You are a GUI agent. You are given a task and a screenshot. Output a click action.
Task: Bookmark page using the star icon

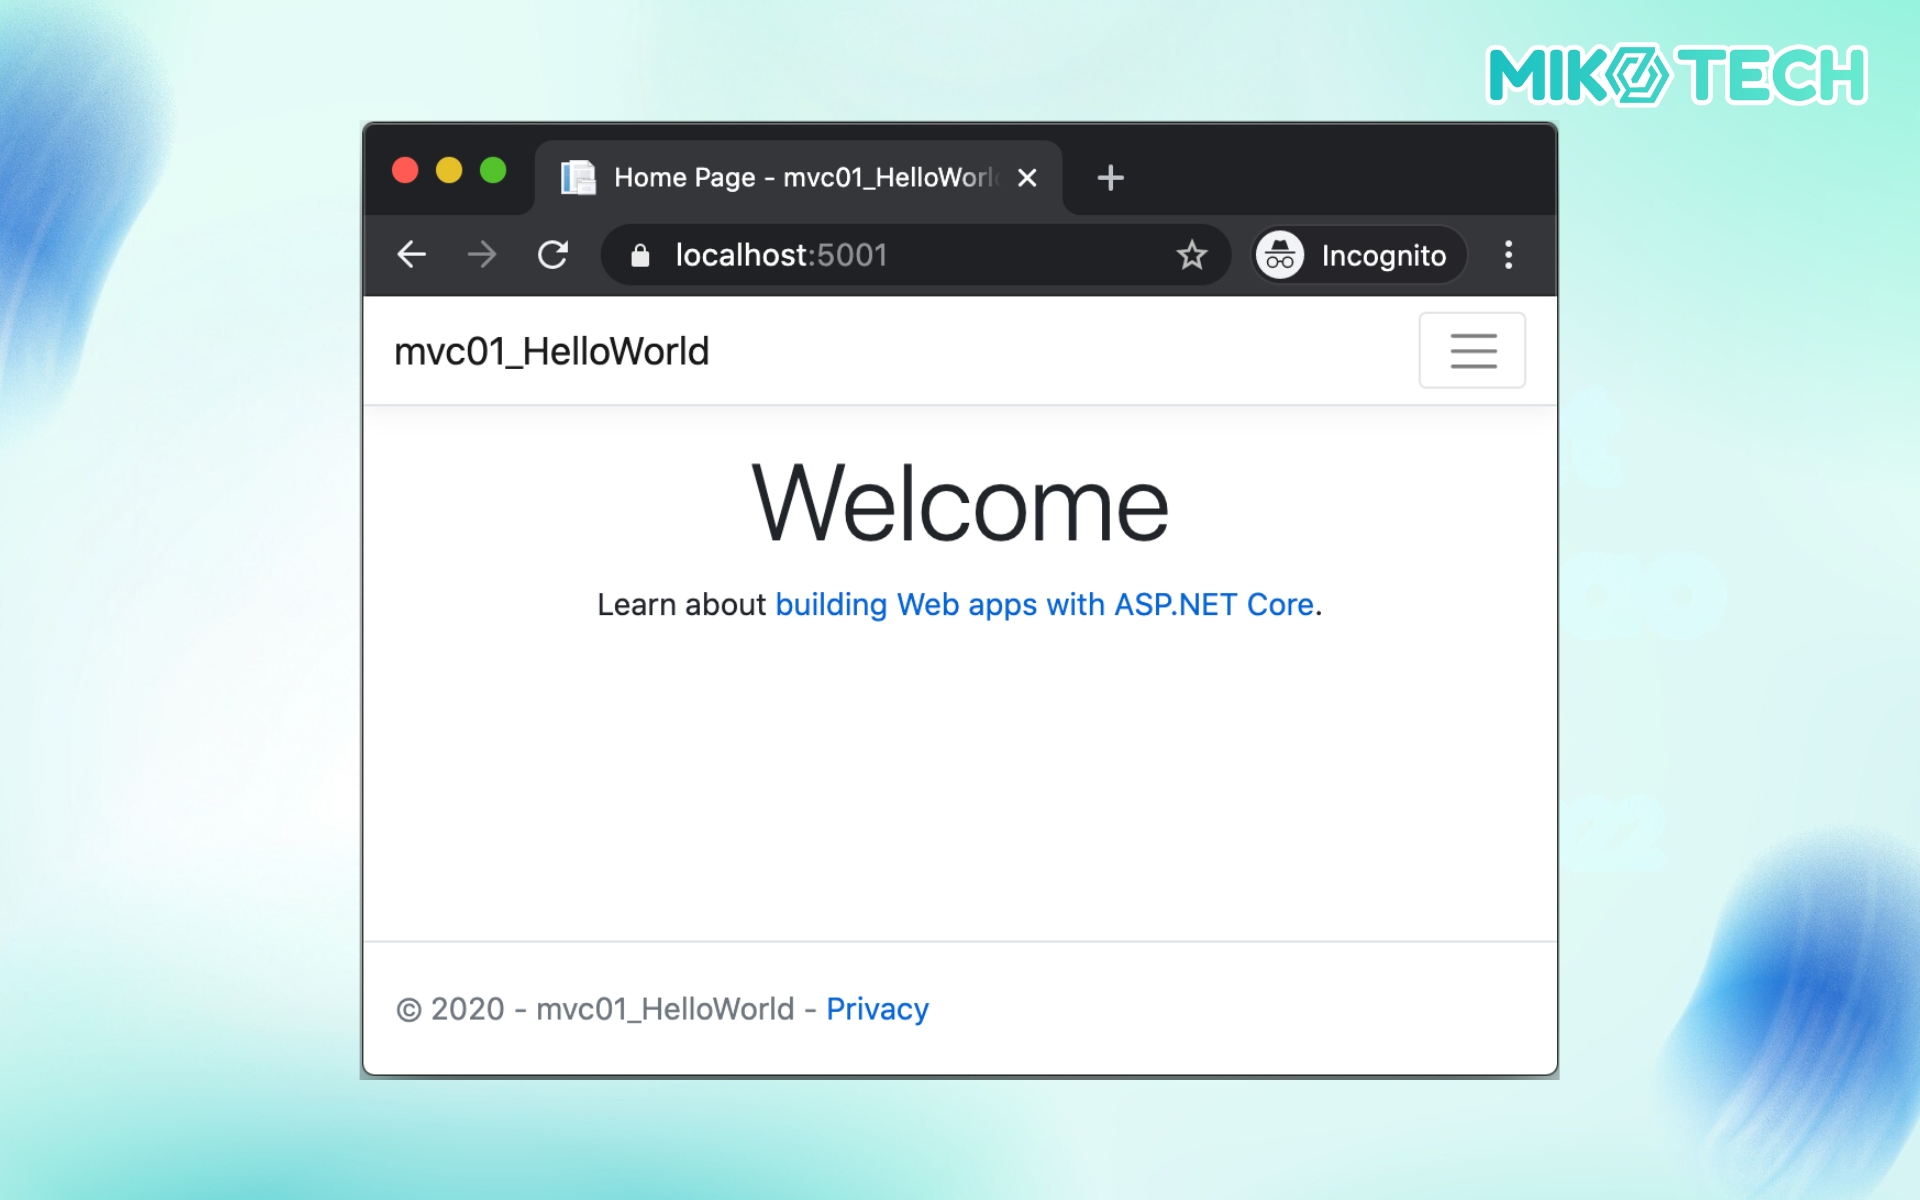click(x=1191, y=255)
